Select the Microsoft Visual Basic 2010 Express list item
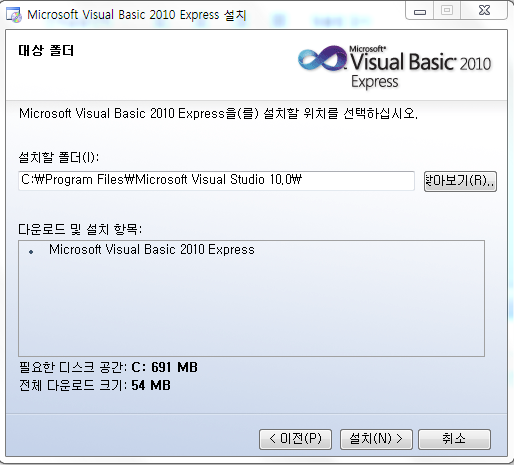This screenshot has width=514, height=465. 152,250
